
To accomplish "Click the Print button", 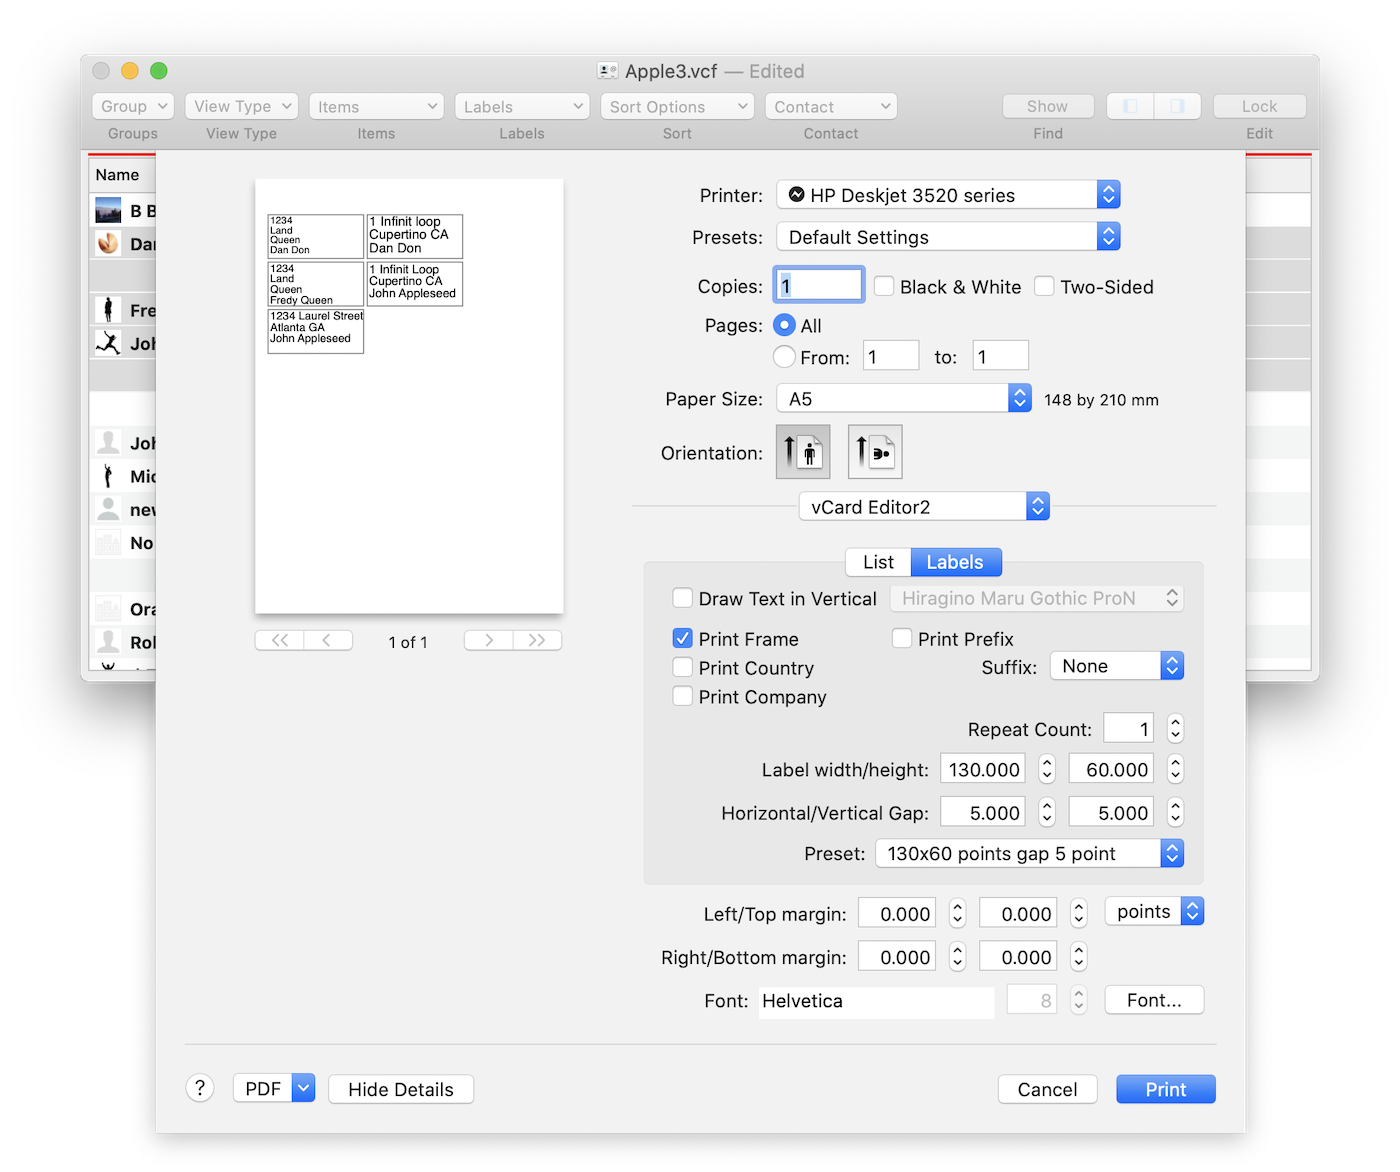I will click(1166, 1089).
